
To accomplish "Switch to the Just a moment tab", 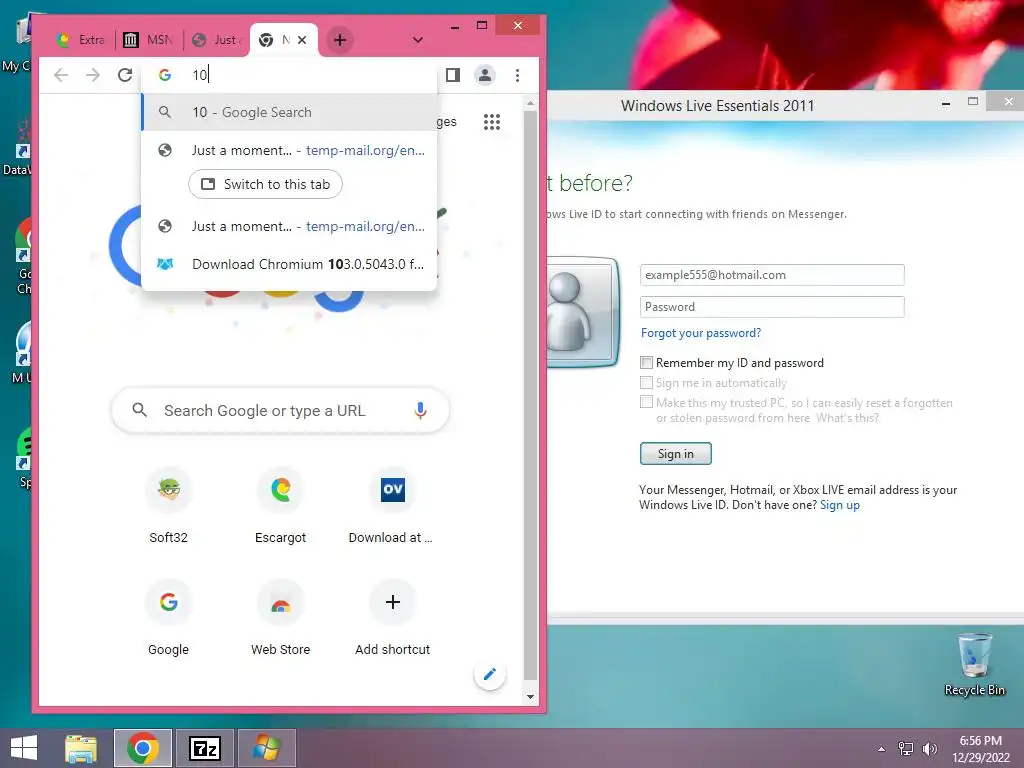I will [217, 40].
